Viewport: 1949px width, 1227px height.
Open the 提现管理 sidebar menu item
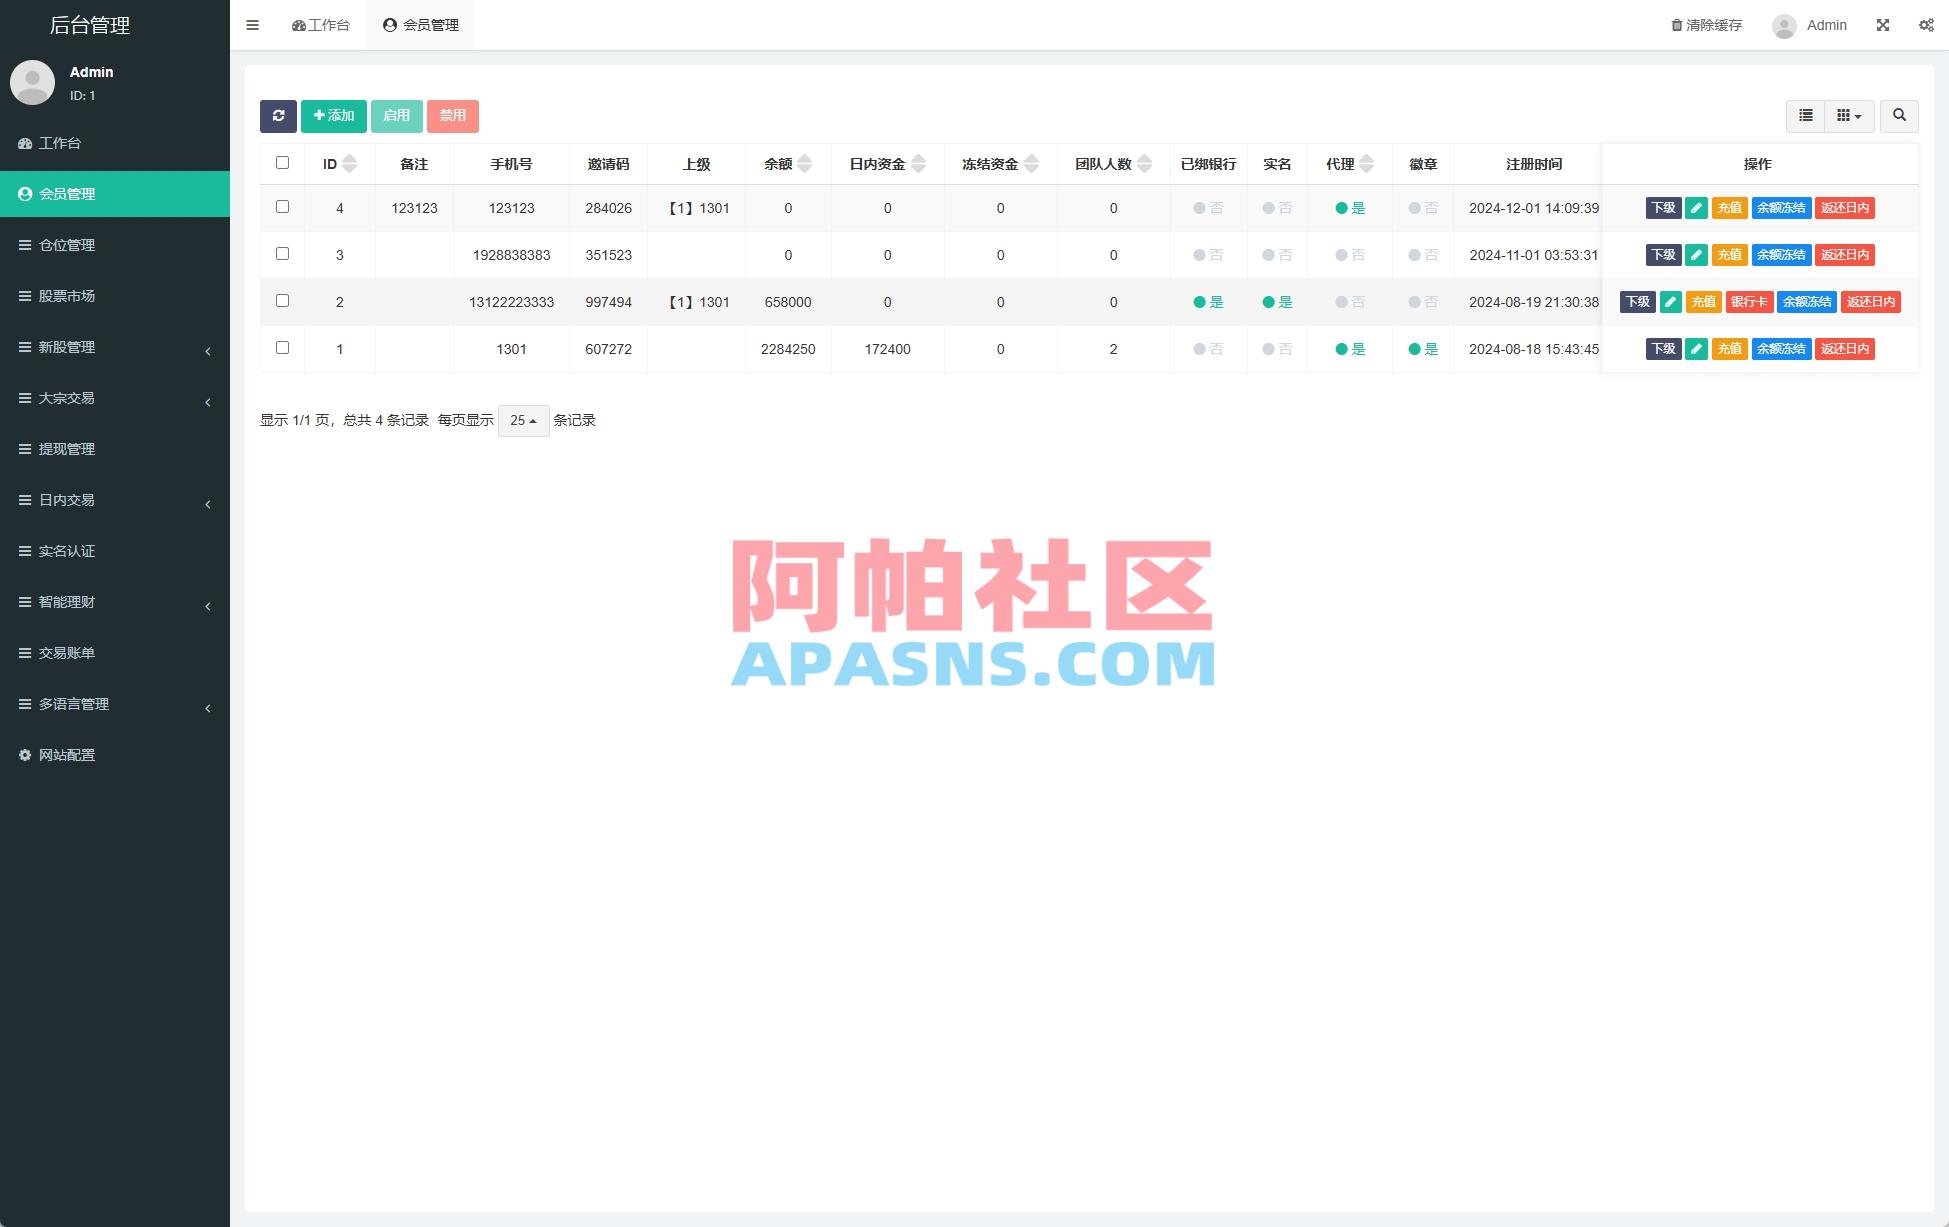pos(115,449)
